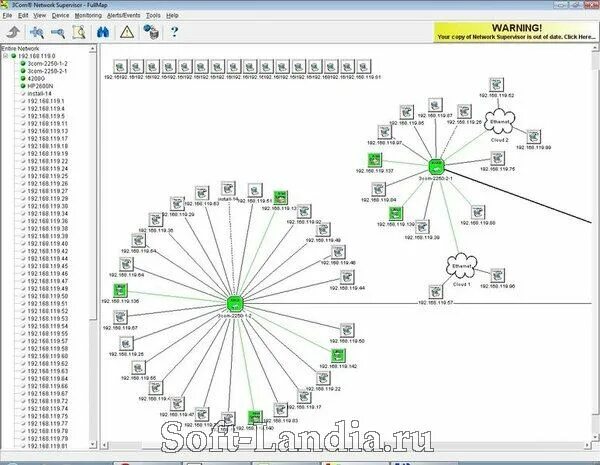Open the Device menu
This screenshot has width=600, height=465.
60,15
